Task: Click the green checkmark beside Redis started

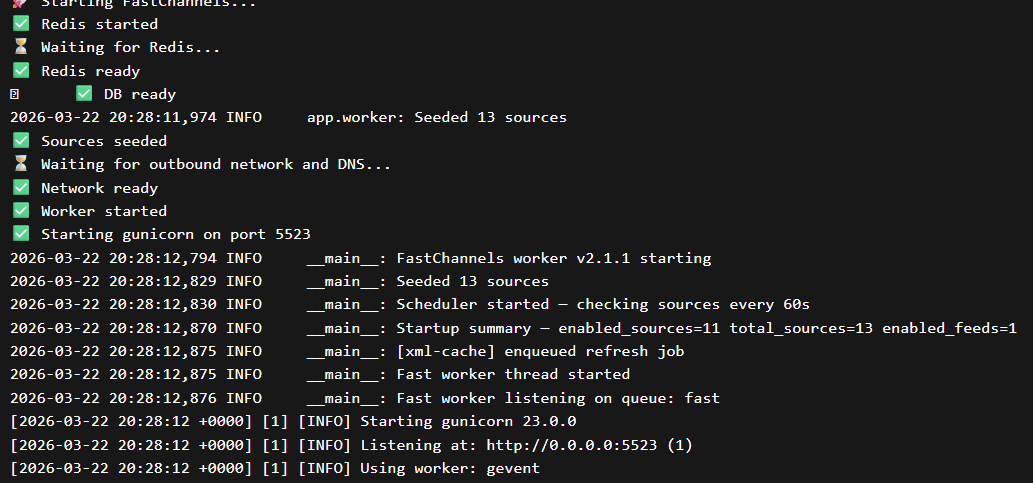Action: click(20, 24)
